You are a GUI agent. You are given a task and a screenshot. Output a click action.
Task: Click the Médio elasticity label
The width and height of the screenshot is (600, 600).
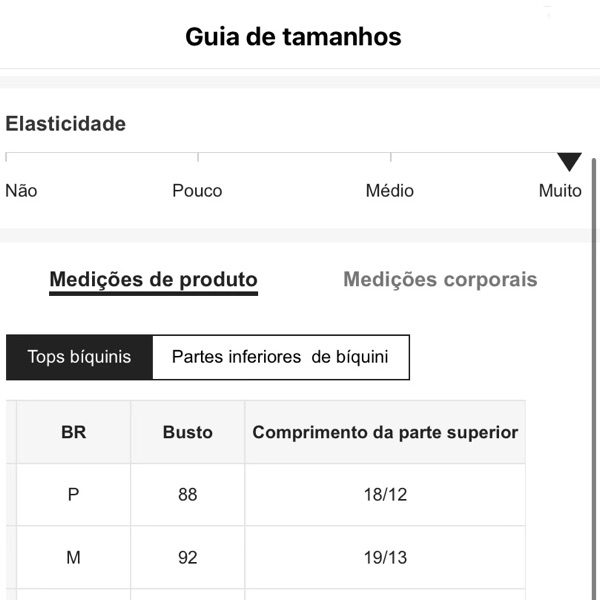389,191
